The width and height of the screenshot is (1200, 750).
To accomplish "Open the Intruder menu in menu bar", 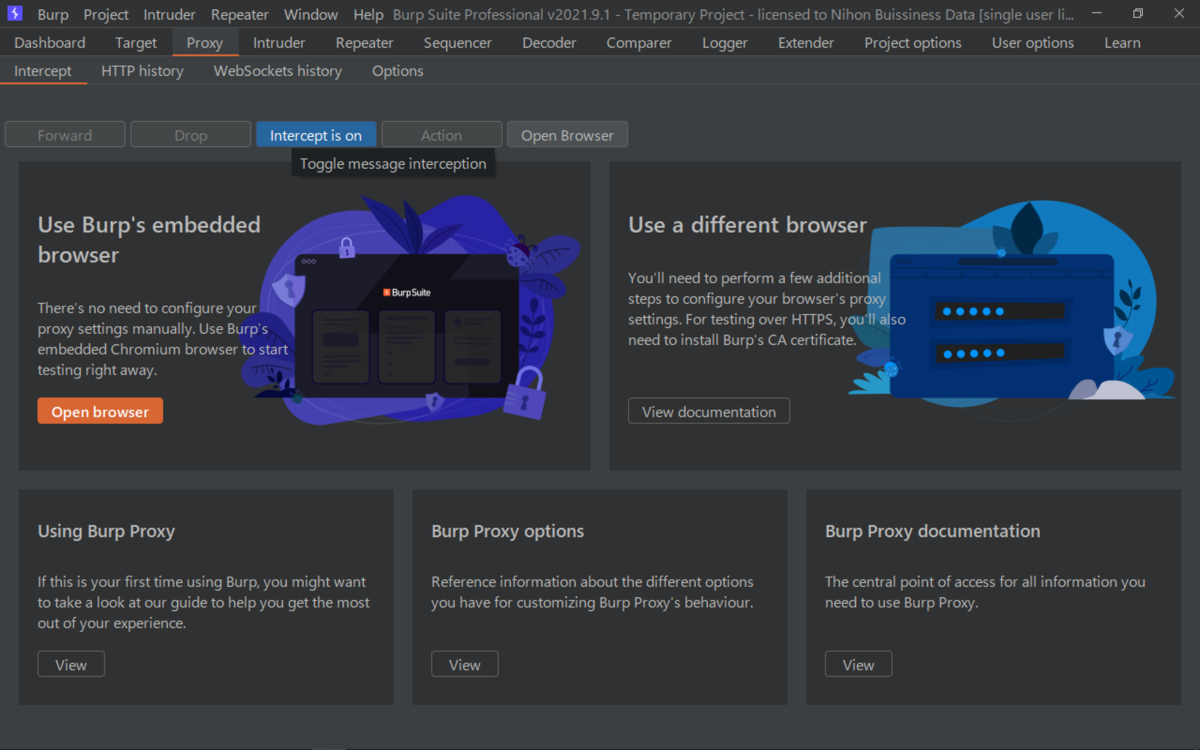I will pos(169,15).
